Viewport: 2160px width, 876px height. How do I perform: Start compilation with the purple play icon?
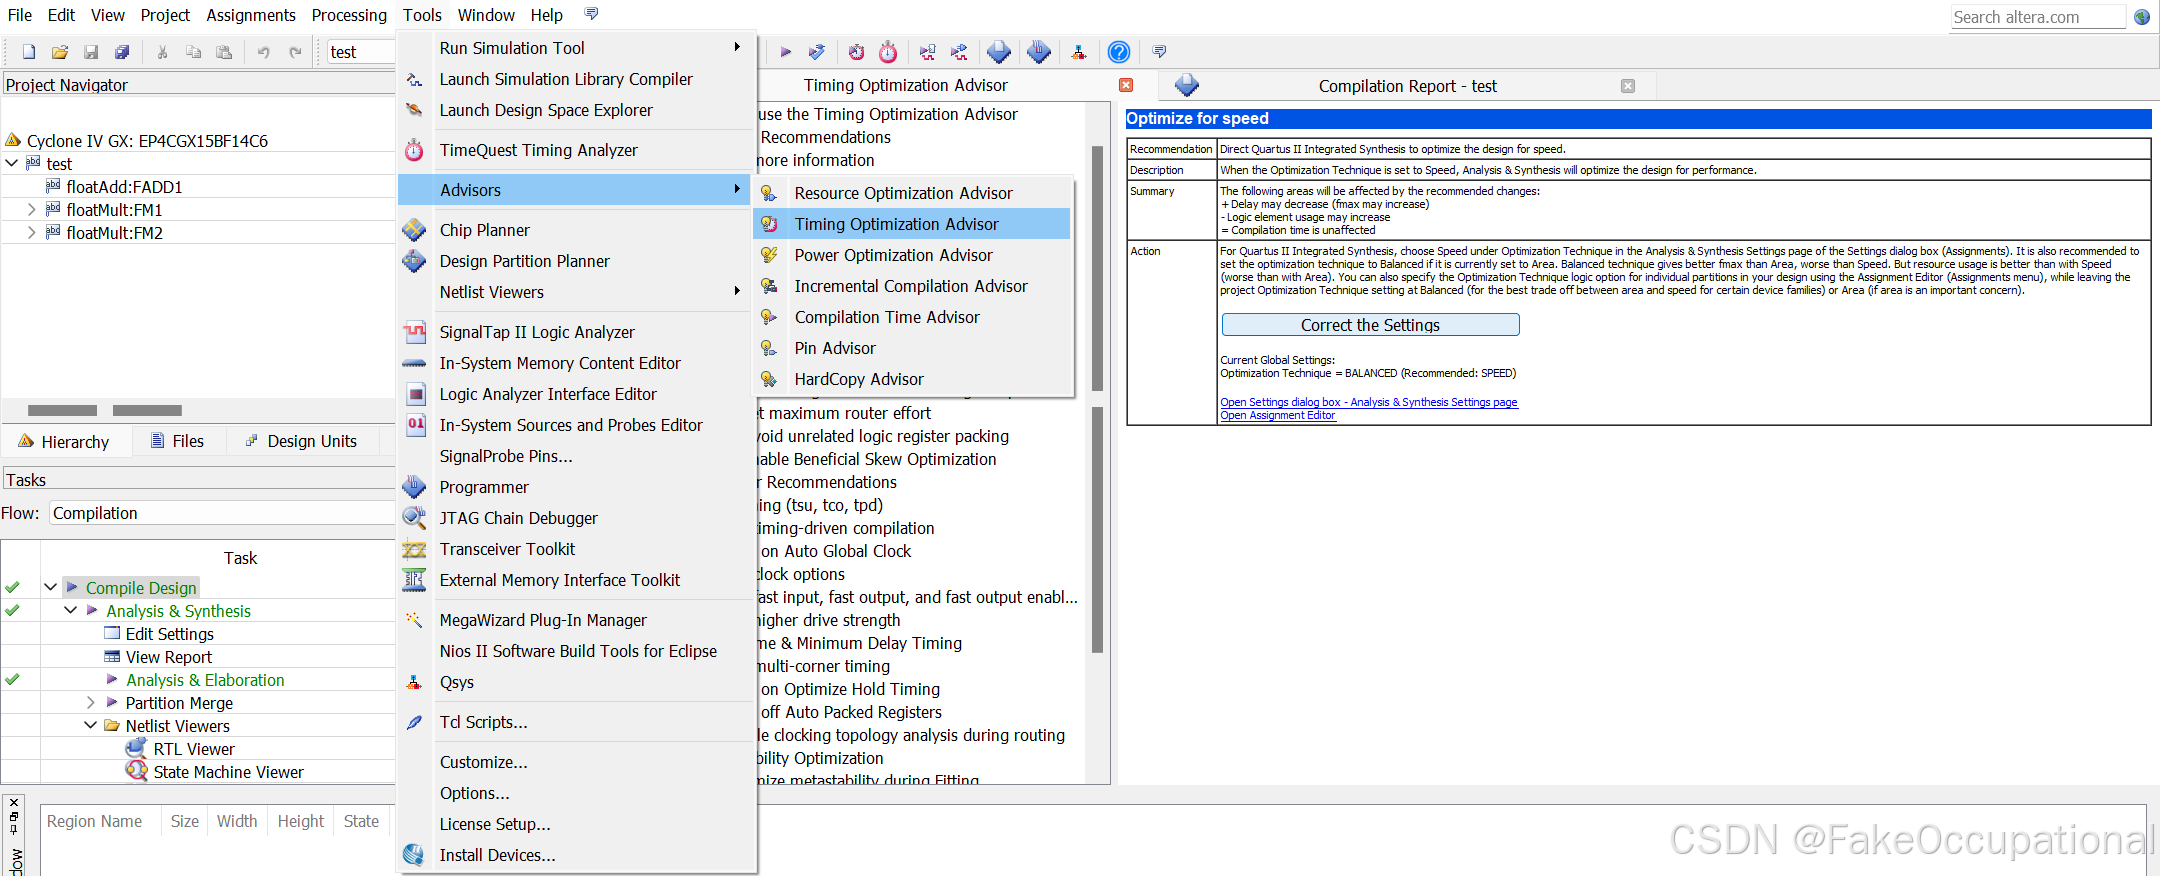tap(786, 52)
